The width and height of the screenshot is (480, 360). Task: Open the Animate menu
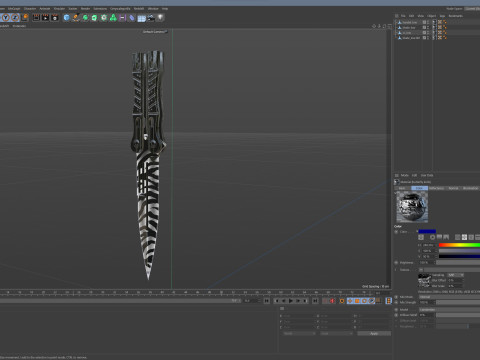point(45,8)
